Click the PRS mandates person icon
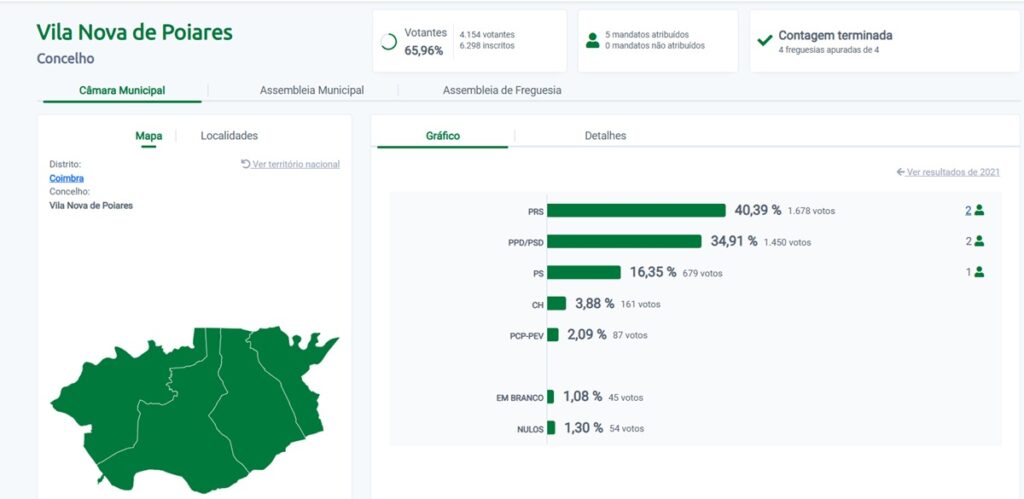Image resolution: width=1024 pixels, height=499 pixels. coord(979,210)
